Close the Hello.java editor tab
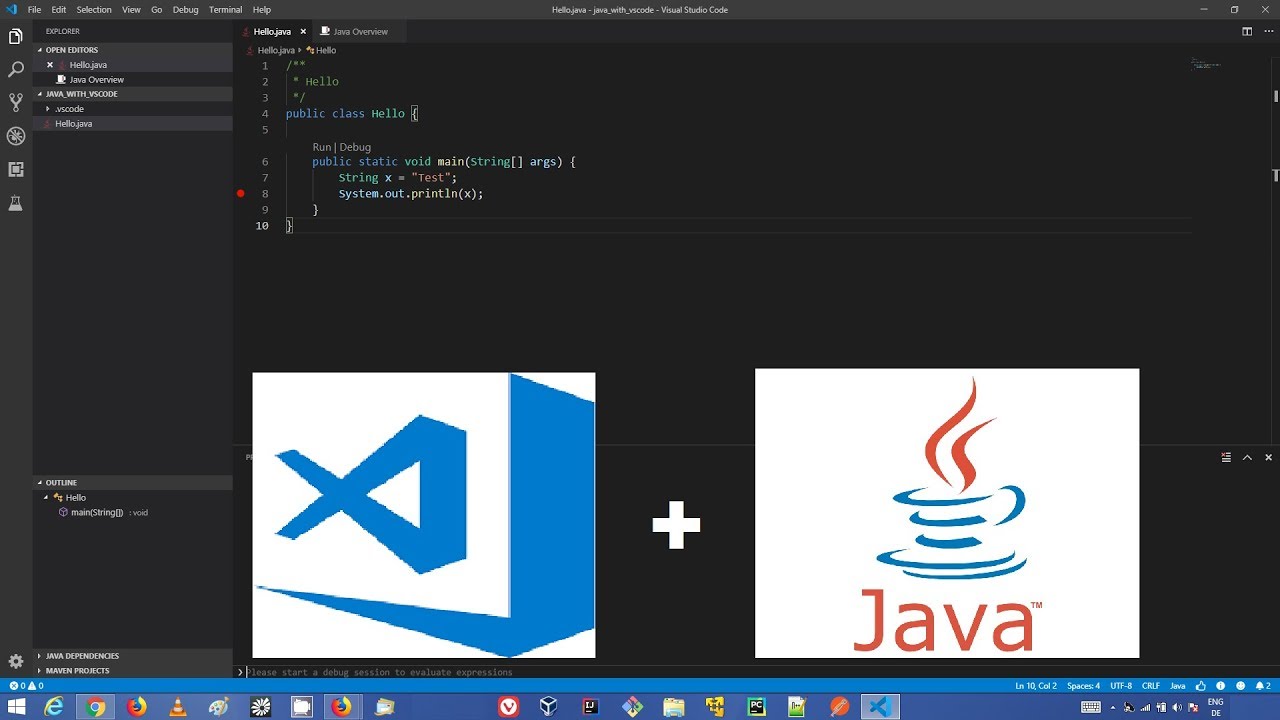The width and height of the screenshot is (1280, 720). pos(303,32)
